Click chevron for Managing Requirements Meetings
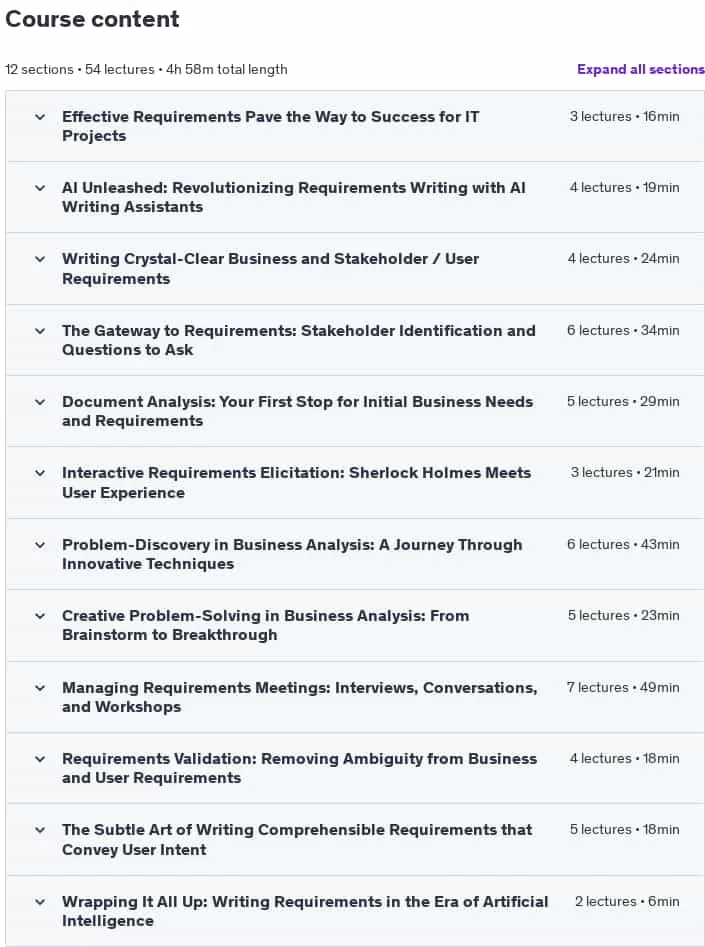Image resolution: width=705 pixels, height=947 pixels. [x=40, y=688]
